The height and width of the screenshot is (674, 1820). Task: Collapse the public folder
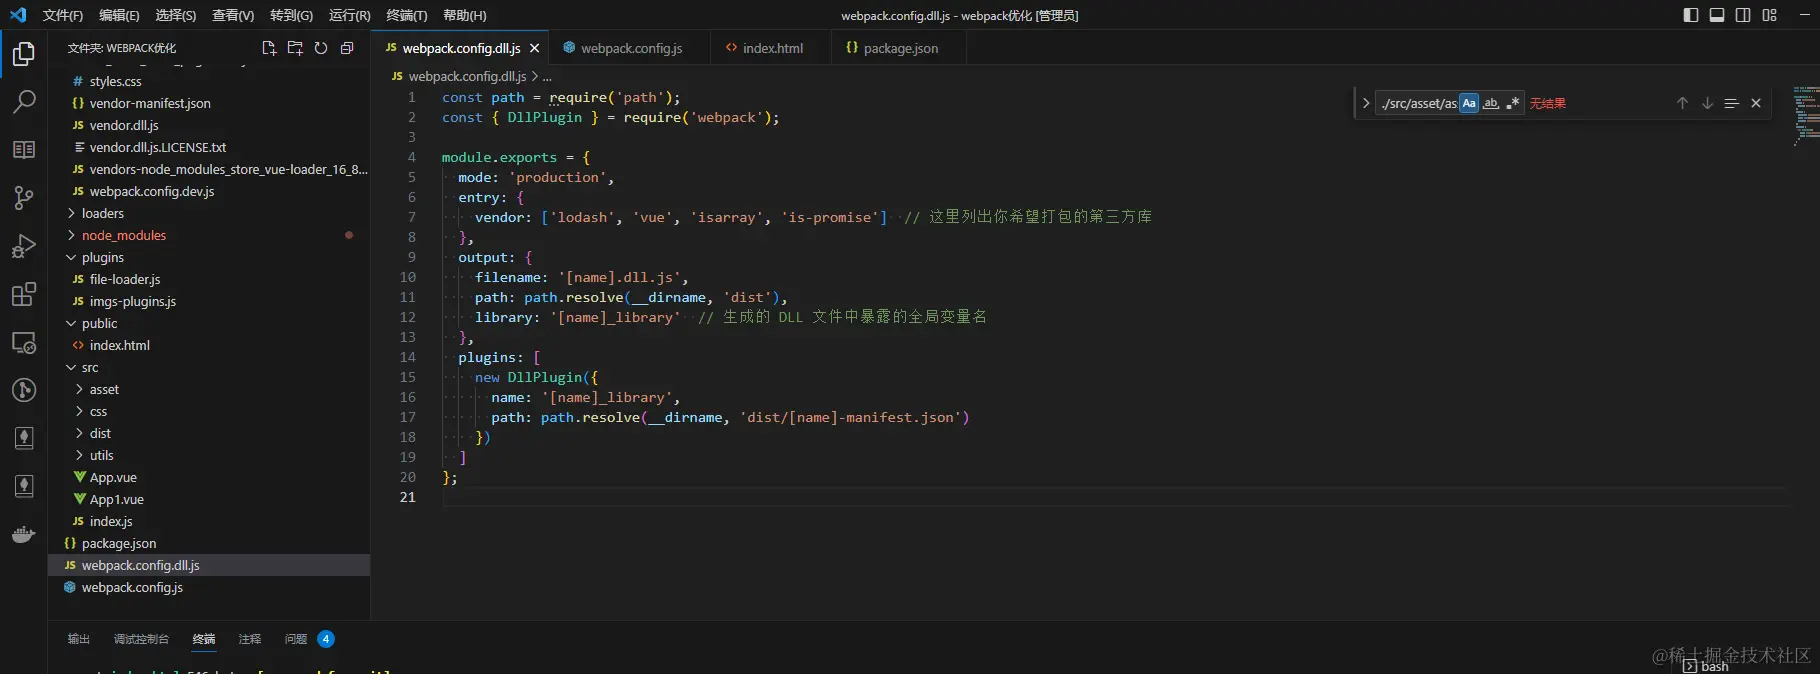click(x=209, y=323)
